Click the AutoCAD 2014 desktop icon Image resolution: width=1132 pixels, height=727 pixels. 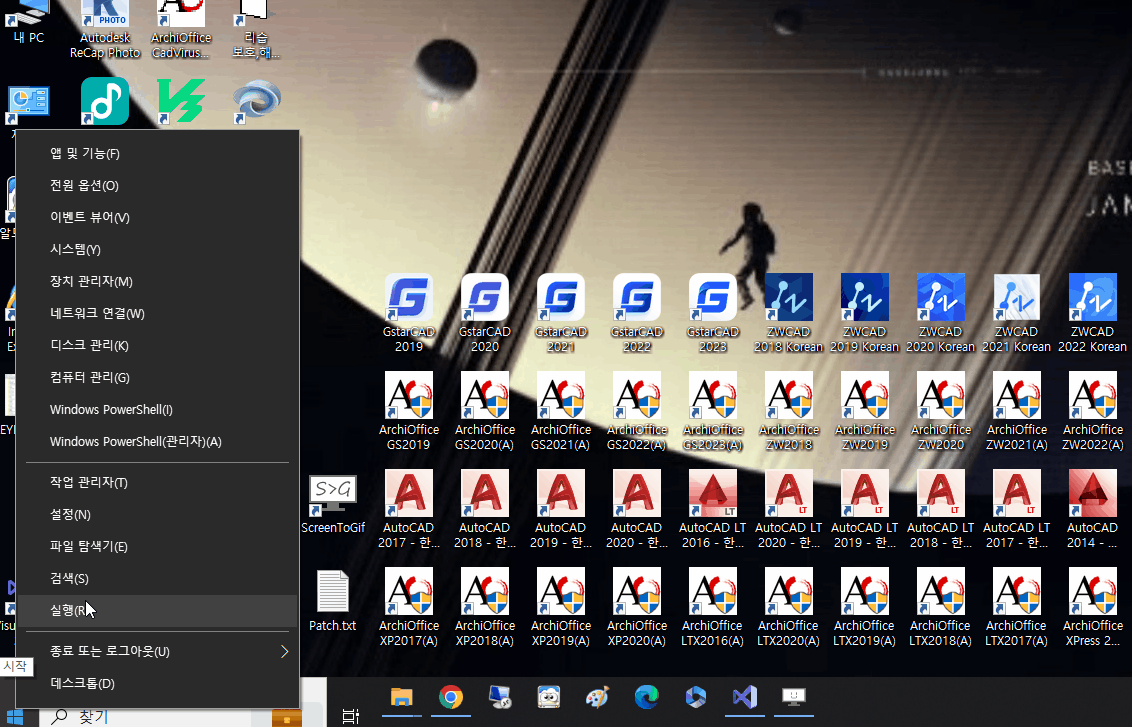(x=1092, y=508)
